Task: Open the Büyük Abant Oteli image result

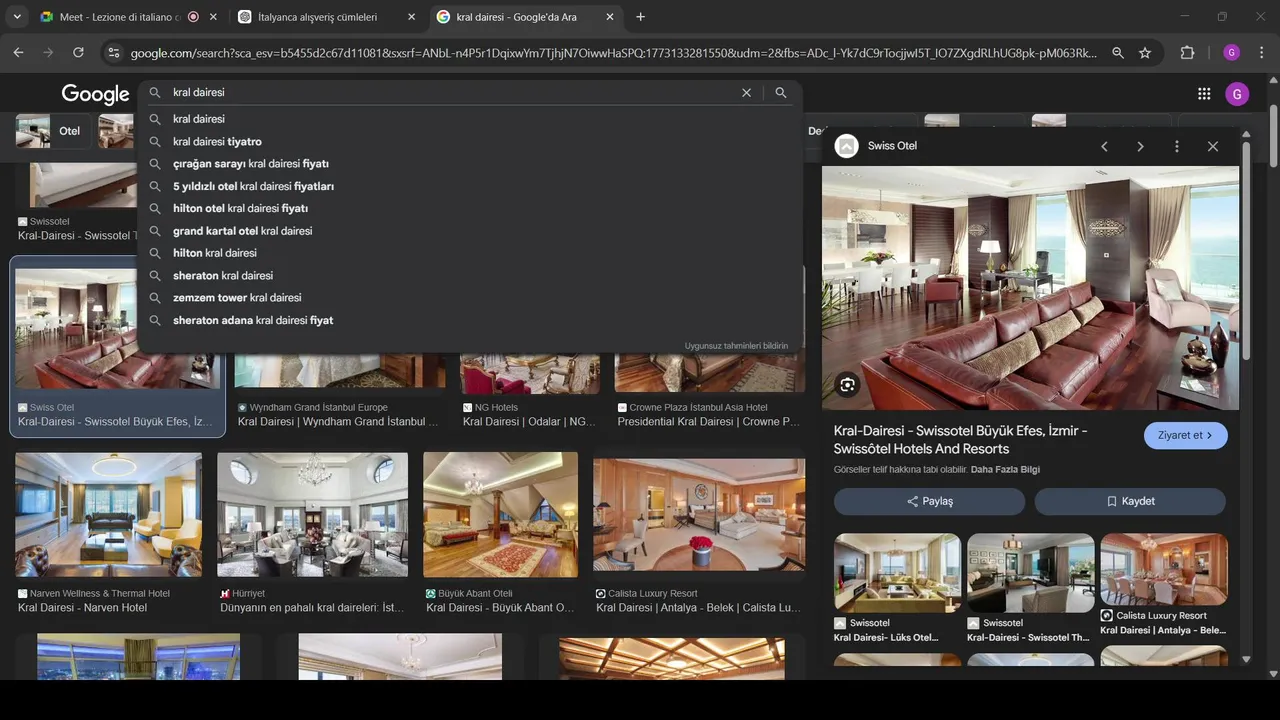Action: 500,515
